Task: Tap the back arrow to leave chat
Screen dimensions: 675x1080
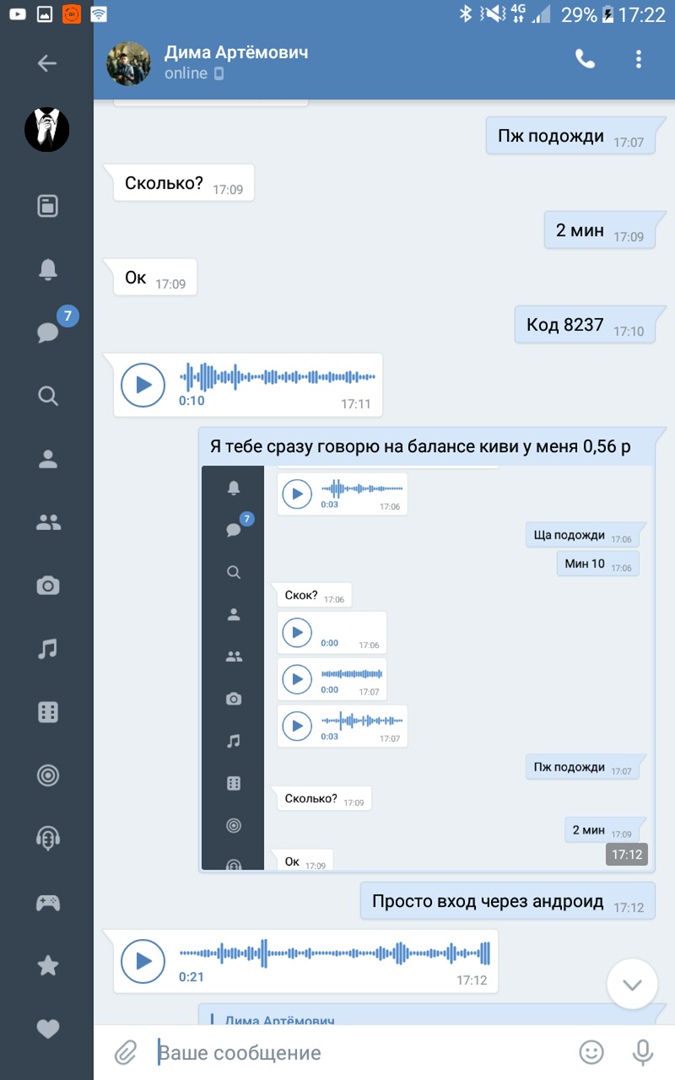Action: (x=47, y=63)
